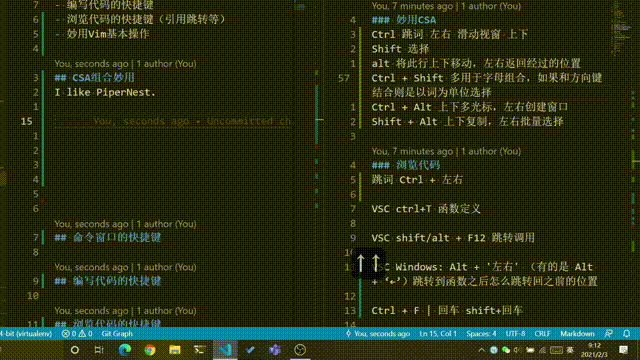This screenshot has height=360, width=640.
Task: Open Task View on the taskbar
Action: click(99, 350)
